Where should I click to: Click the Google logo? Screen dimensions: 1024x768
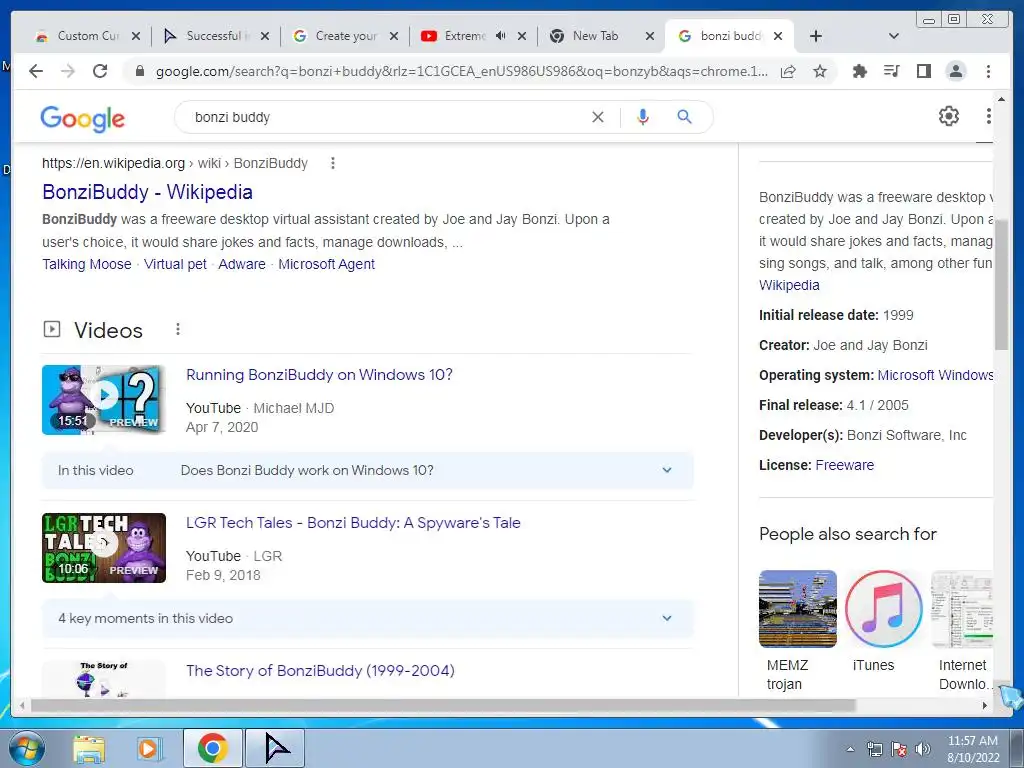82,118
